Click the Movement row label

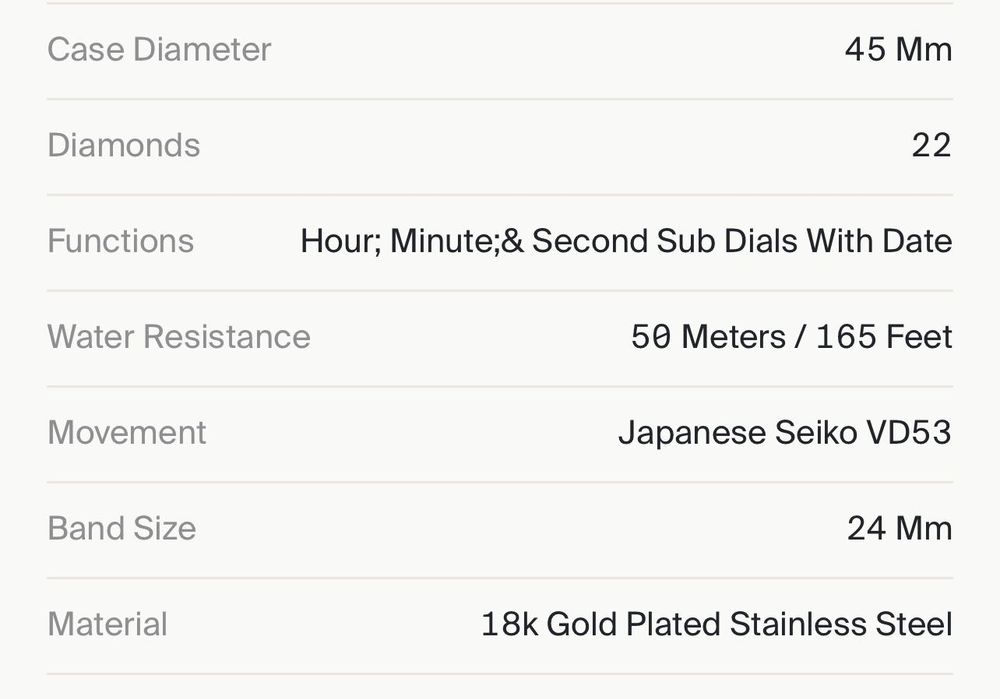click(x=126, y=432)
